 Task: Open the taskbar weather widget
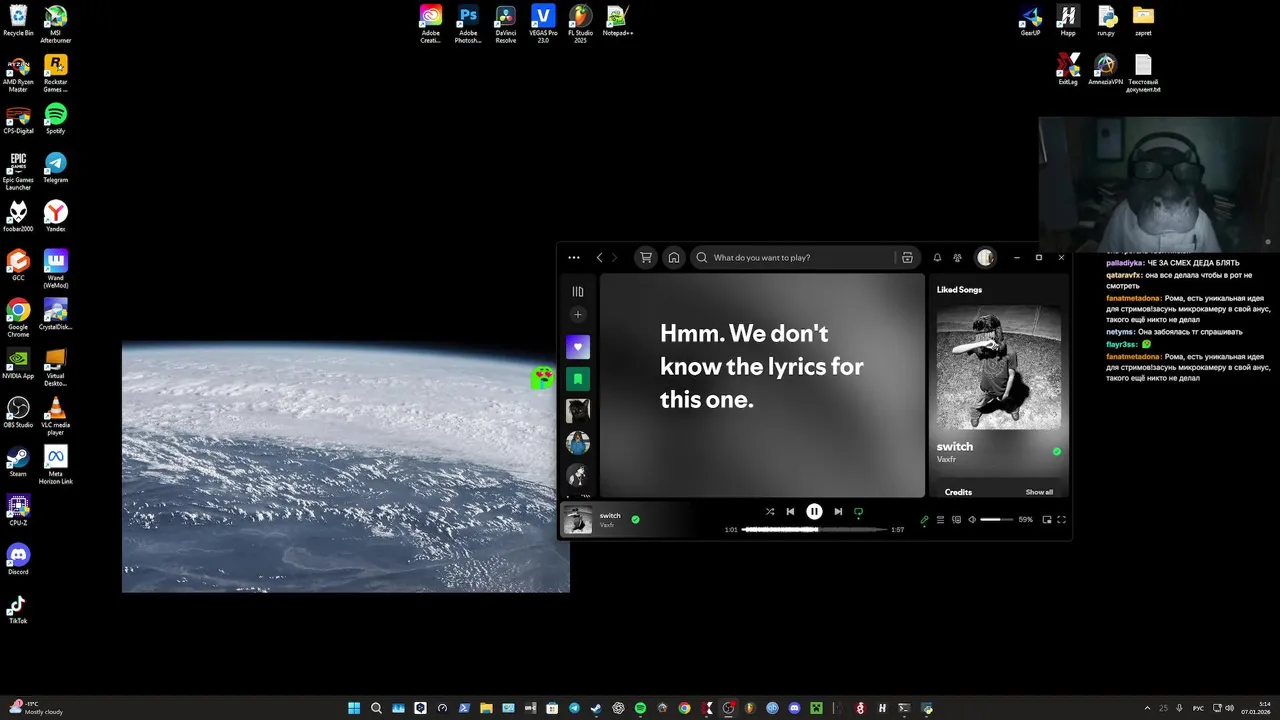tap(35, 708)
